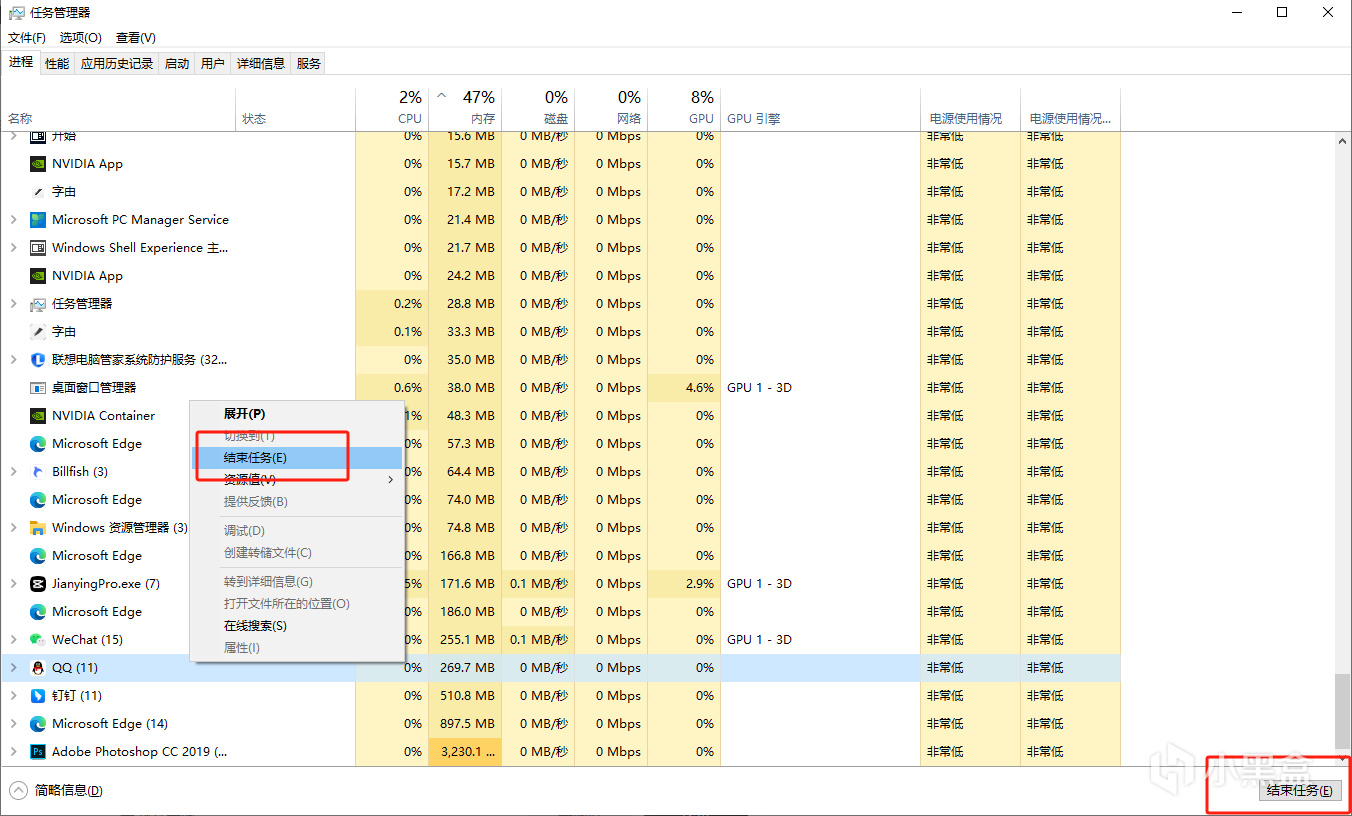This screenshot has width=1352, height=816.
Task: Expand the Billfish (3) process group
Action: click(13, 472)
